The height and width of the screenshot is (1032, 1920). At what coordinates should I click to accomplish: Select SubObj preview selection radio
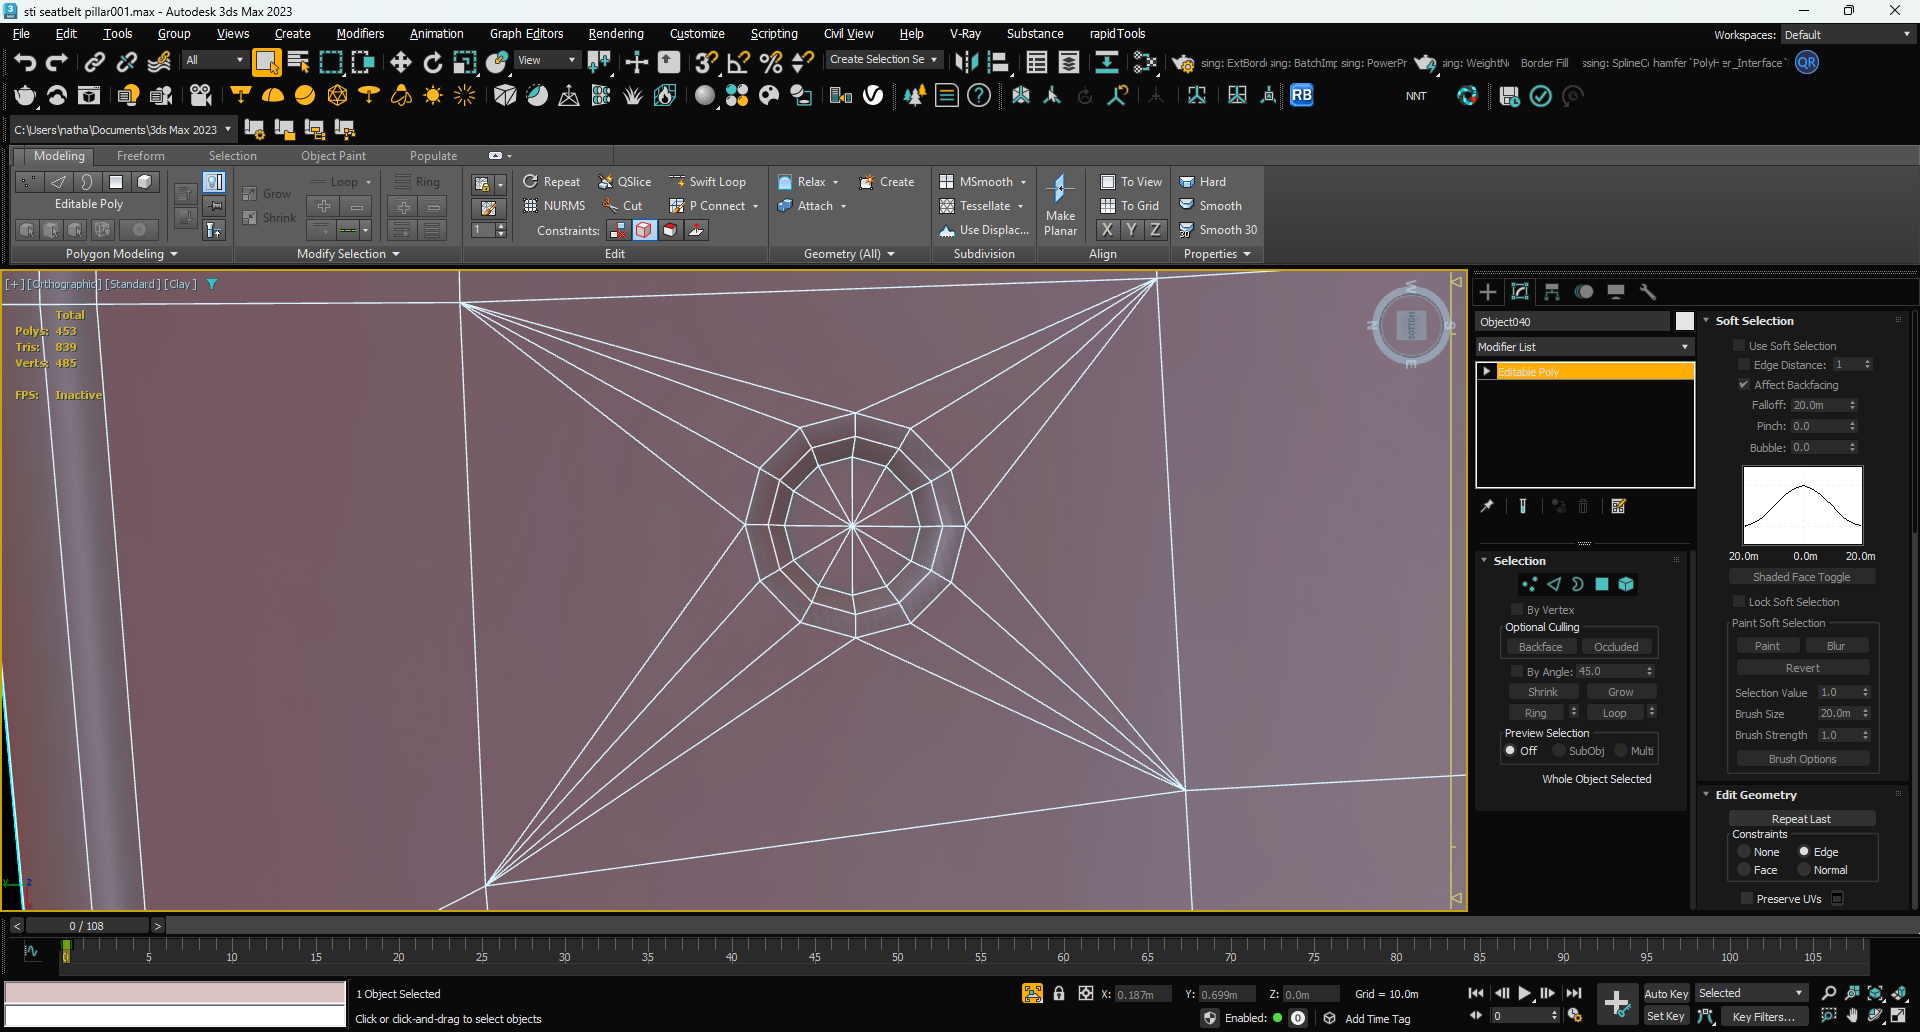1558,750
